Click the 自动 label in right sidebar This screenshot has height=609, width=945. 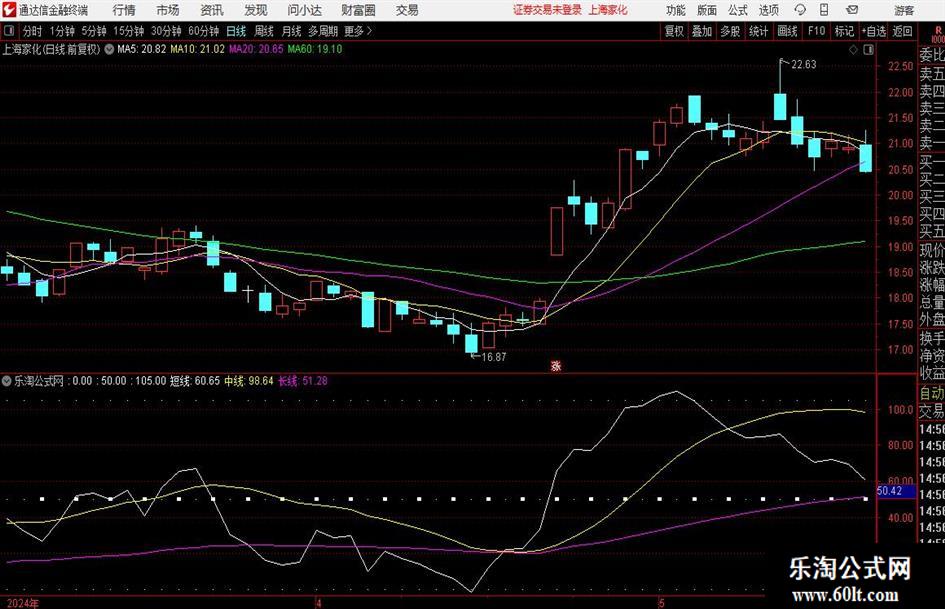pyautogui.click(x=932, y=394)
